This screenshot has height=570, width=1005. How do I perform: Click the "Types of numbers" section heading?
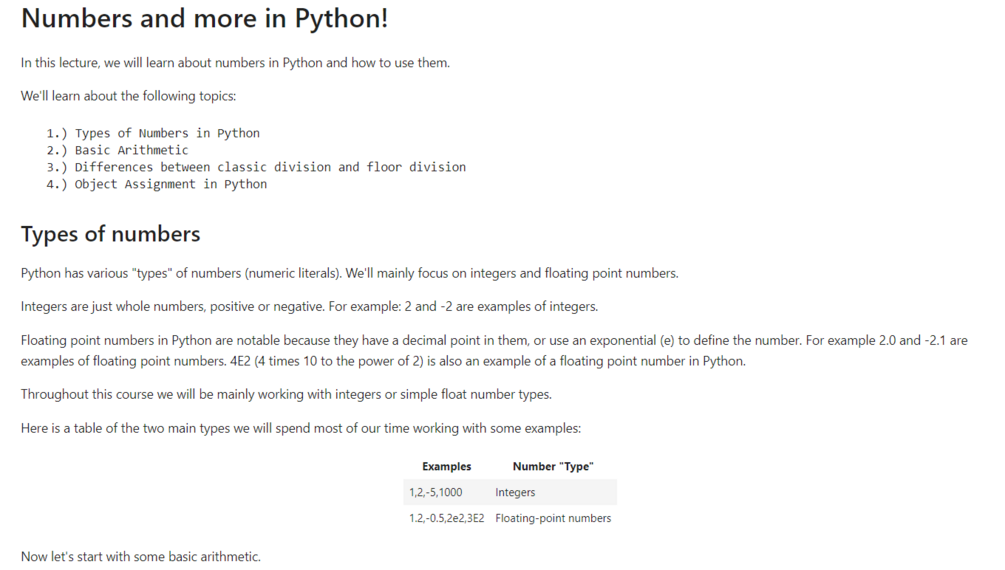click(x=110, y=234)
